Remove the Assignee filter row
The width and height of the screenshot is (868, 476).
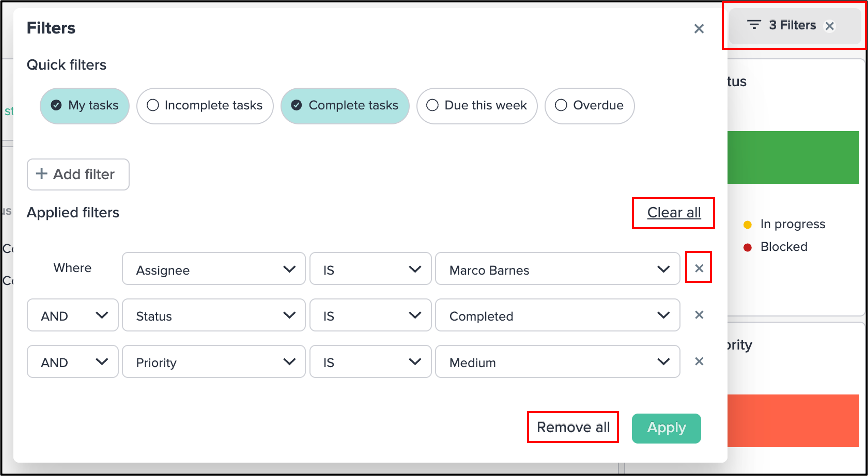click(699, 268)
